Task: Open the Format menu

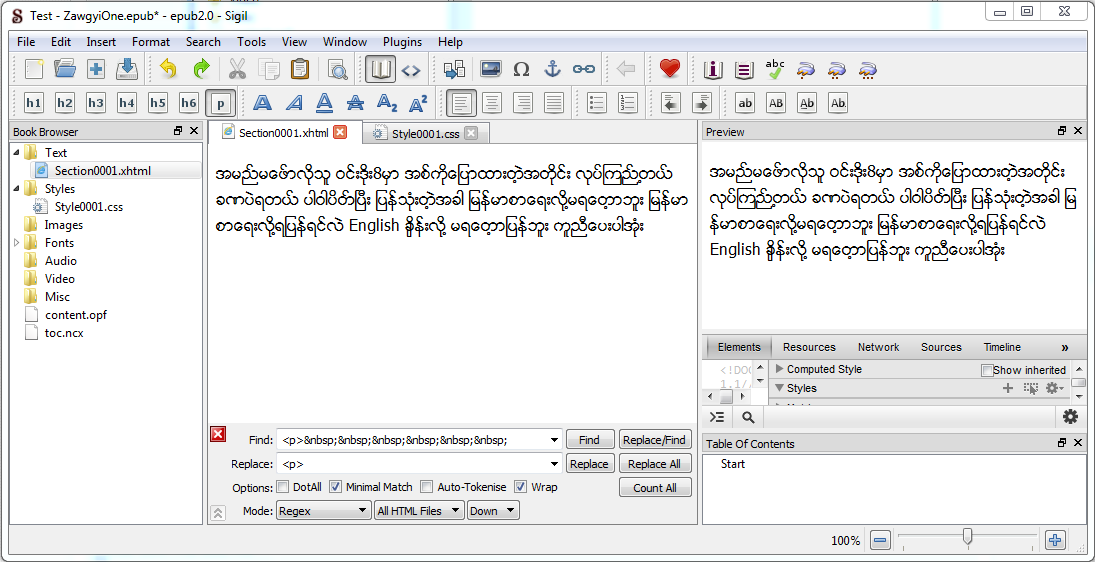Action: pos(151,42)
